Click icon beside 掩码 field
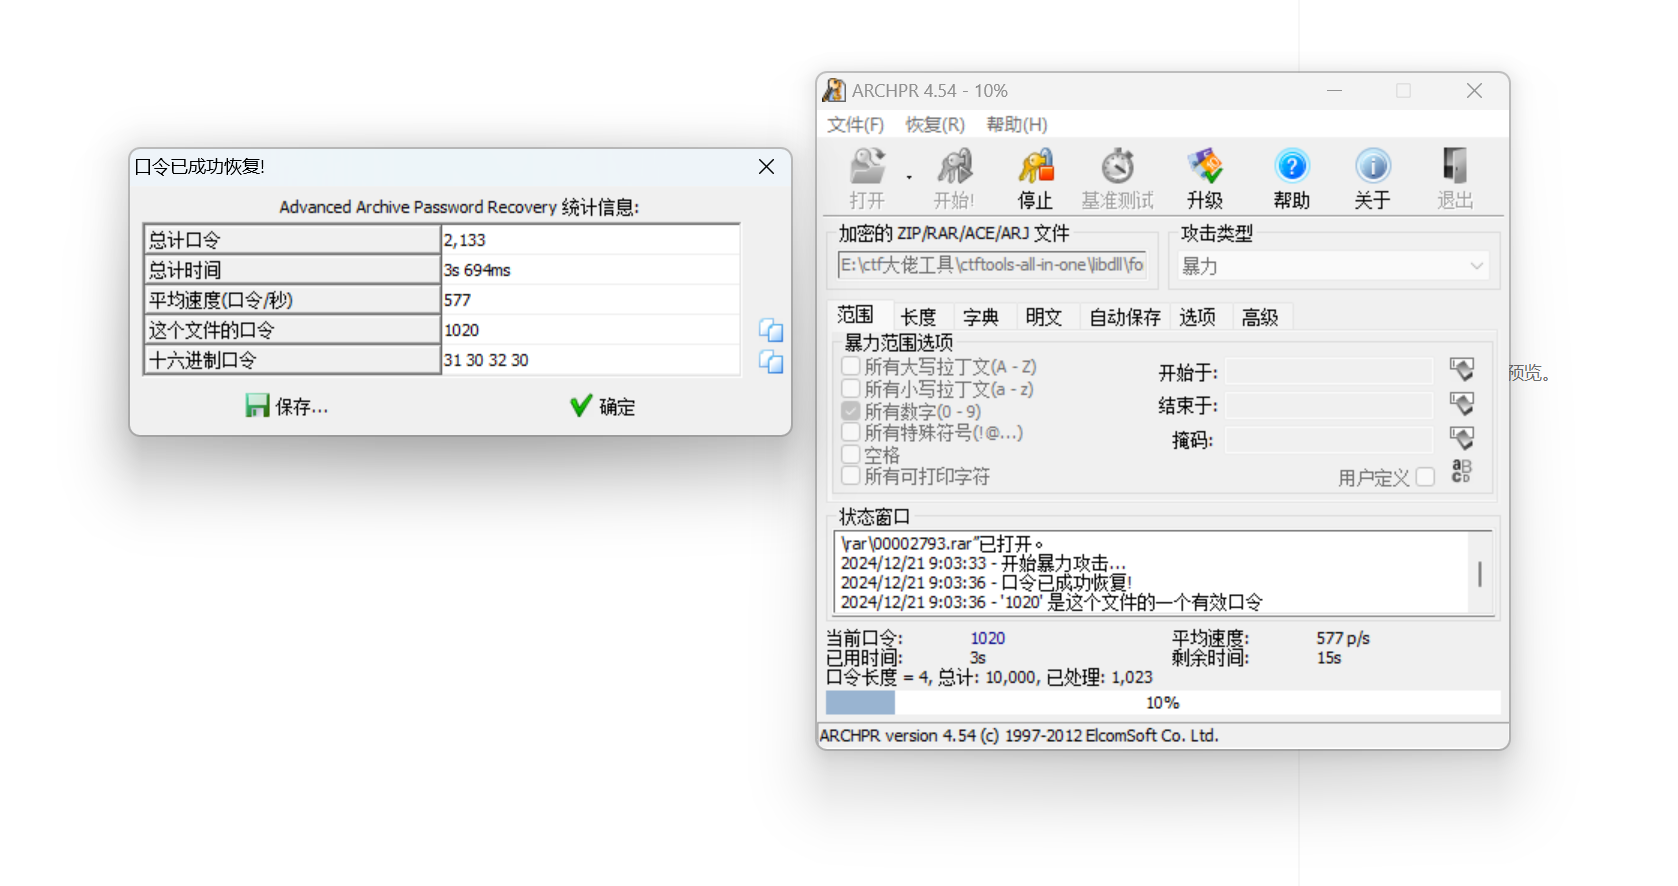The width and height of the screenshot is (1678, 886). [x=1462, y=438]
